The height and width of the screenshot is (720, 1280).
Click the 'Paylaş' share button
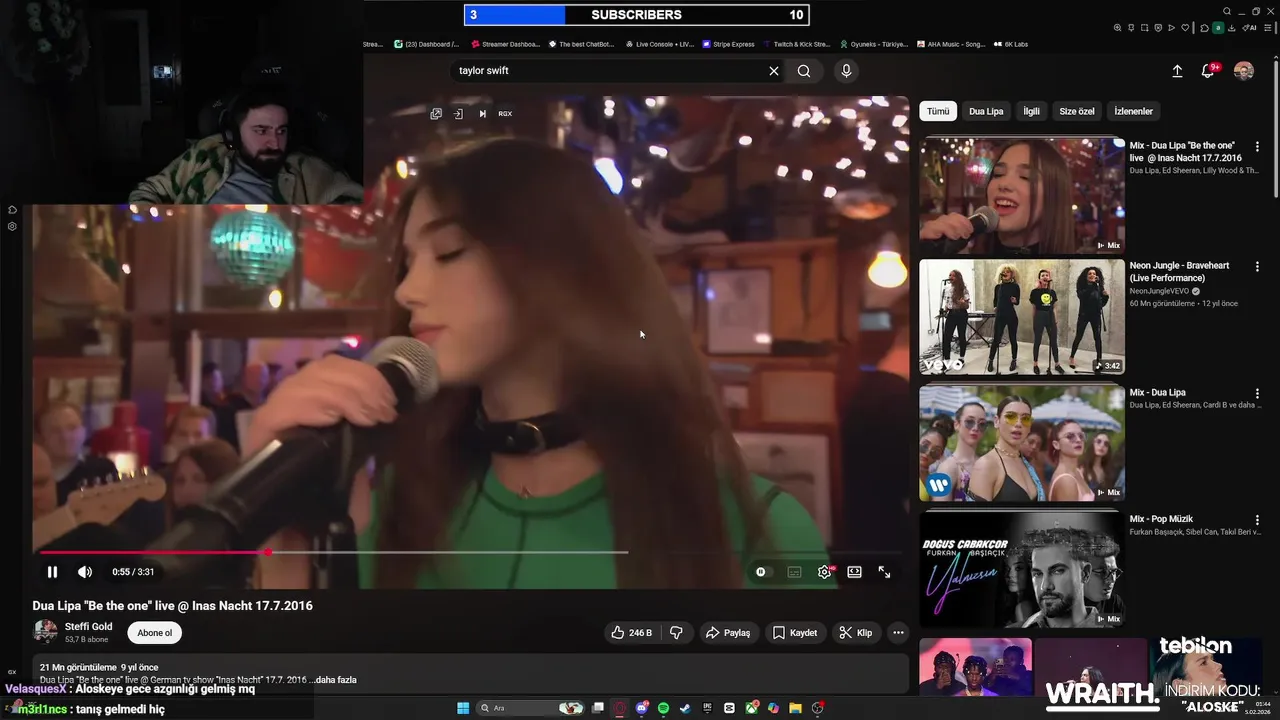(728, 633)
